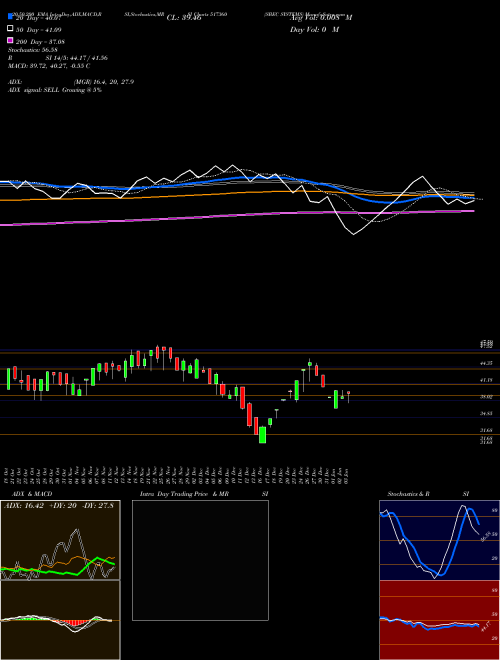Click the blue 20 Day legend swatch
This screenshot has width=500, height=660.
[x=10, y=16]
